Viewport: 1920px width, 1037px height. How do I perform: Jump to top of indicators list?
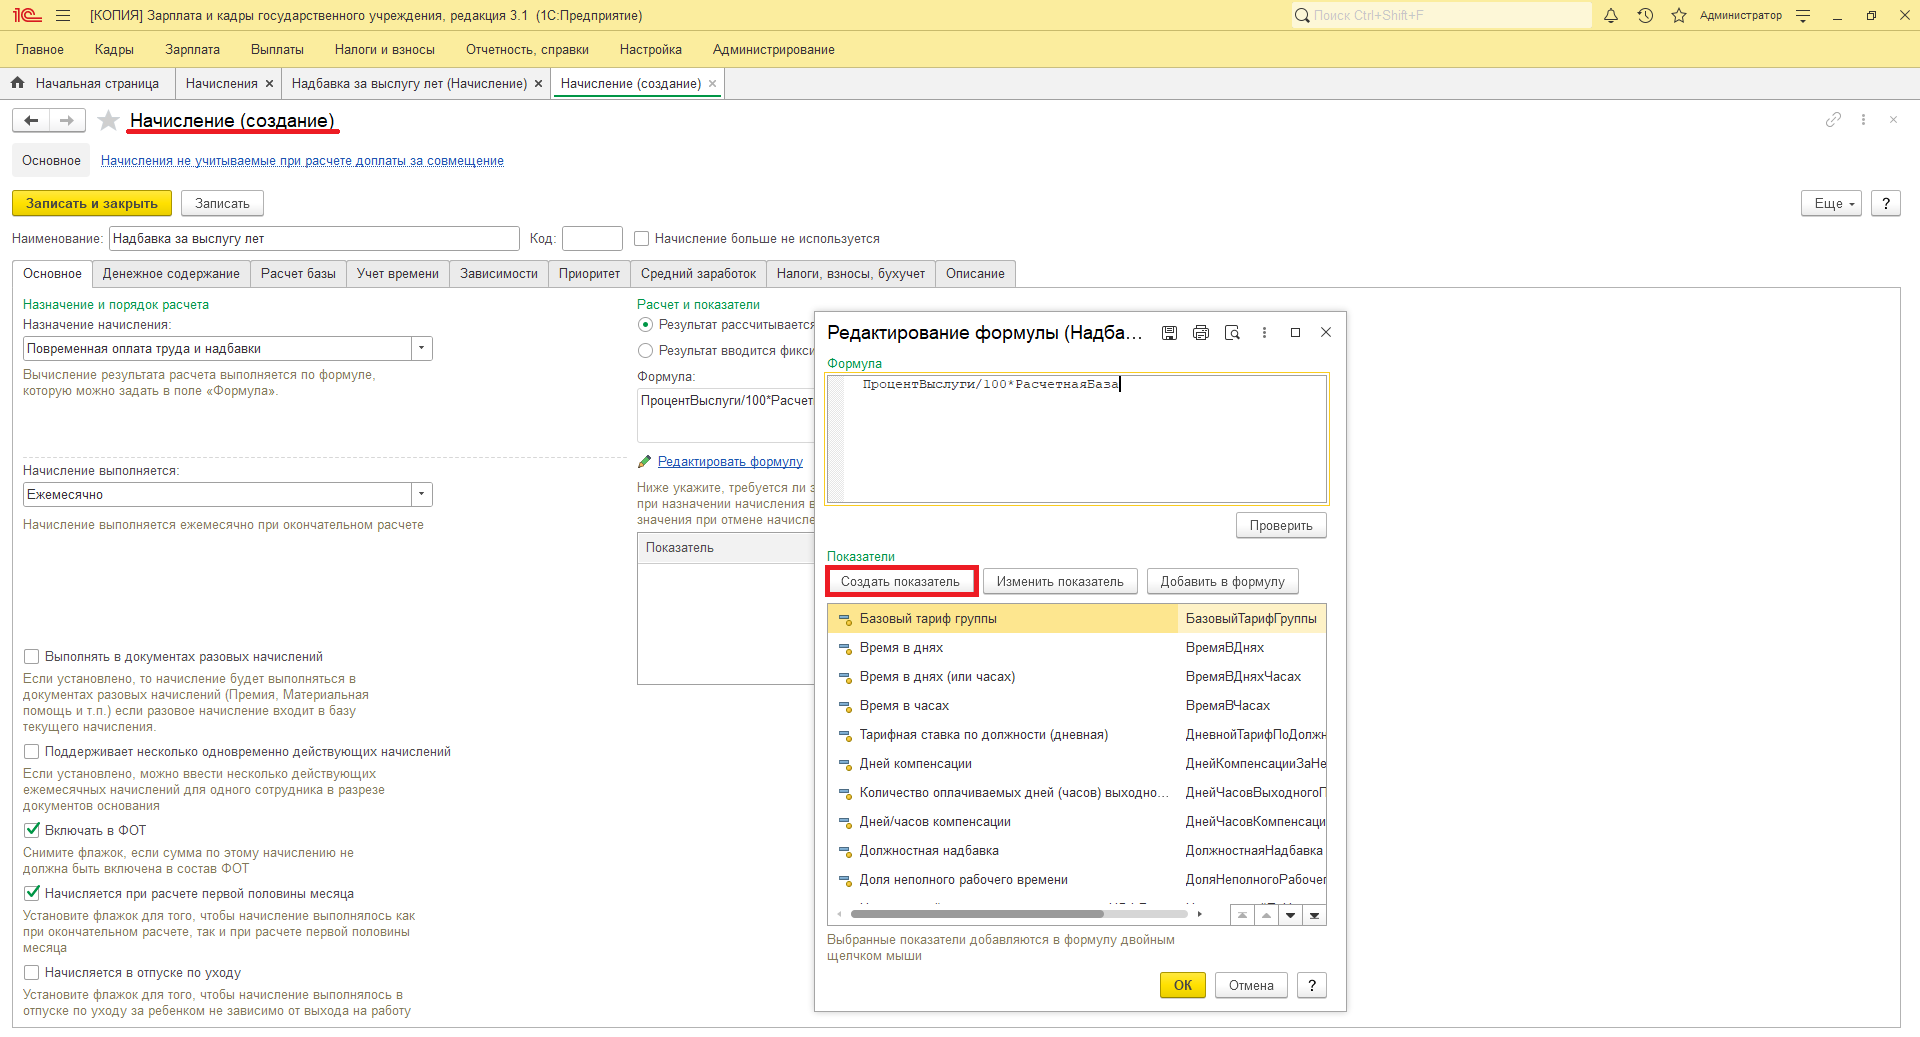pyautogui.click(x=1242, y=915)
